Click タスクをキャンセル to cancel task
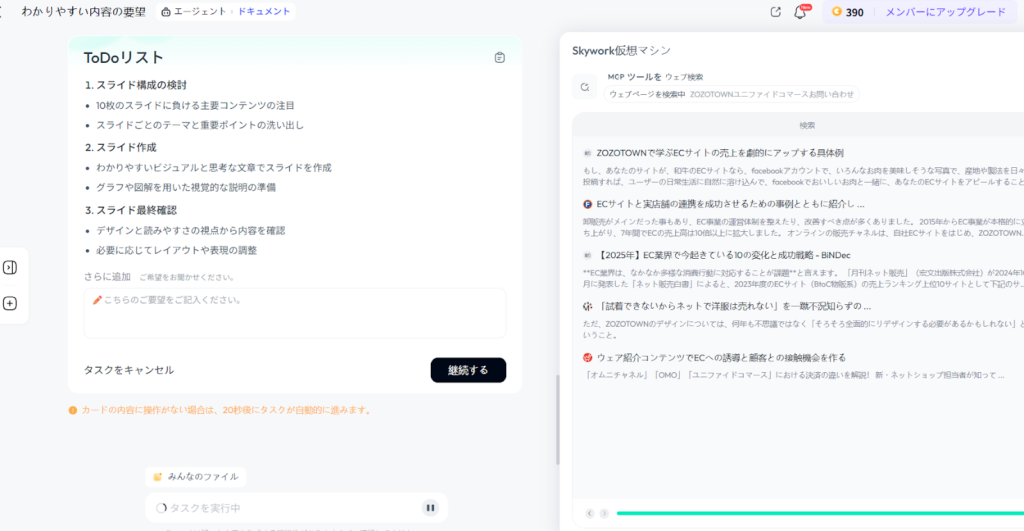The width and height of the screenshot is (1024, 531). tap(129, 370)
